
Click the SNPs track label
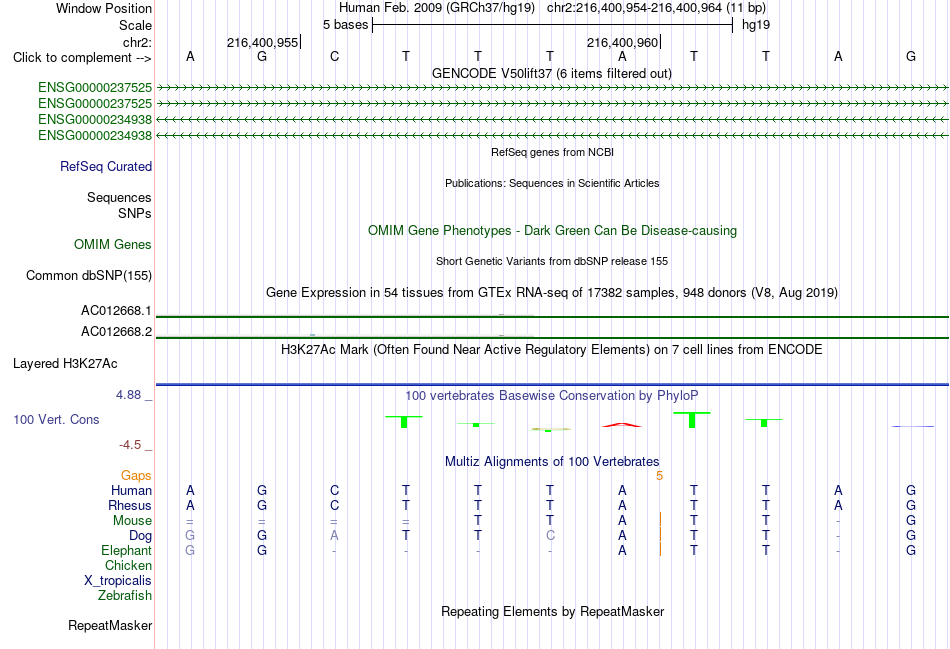[135, 213]
